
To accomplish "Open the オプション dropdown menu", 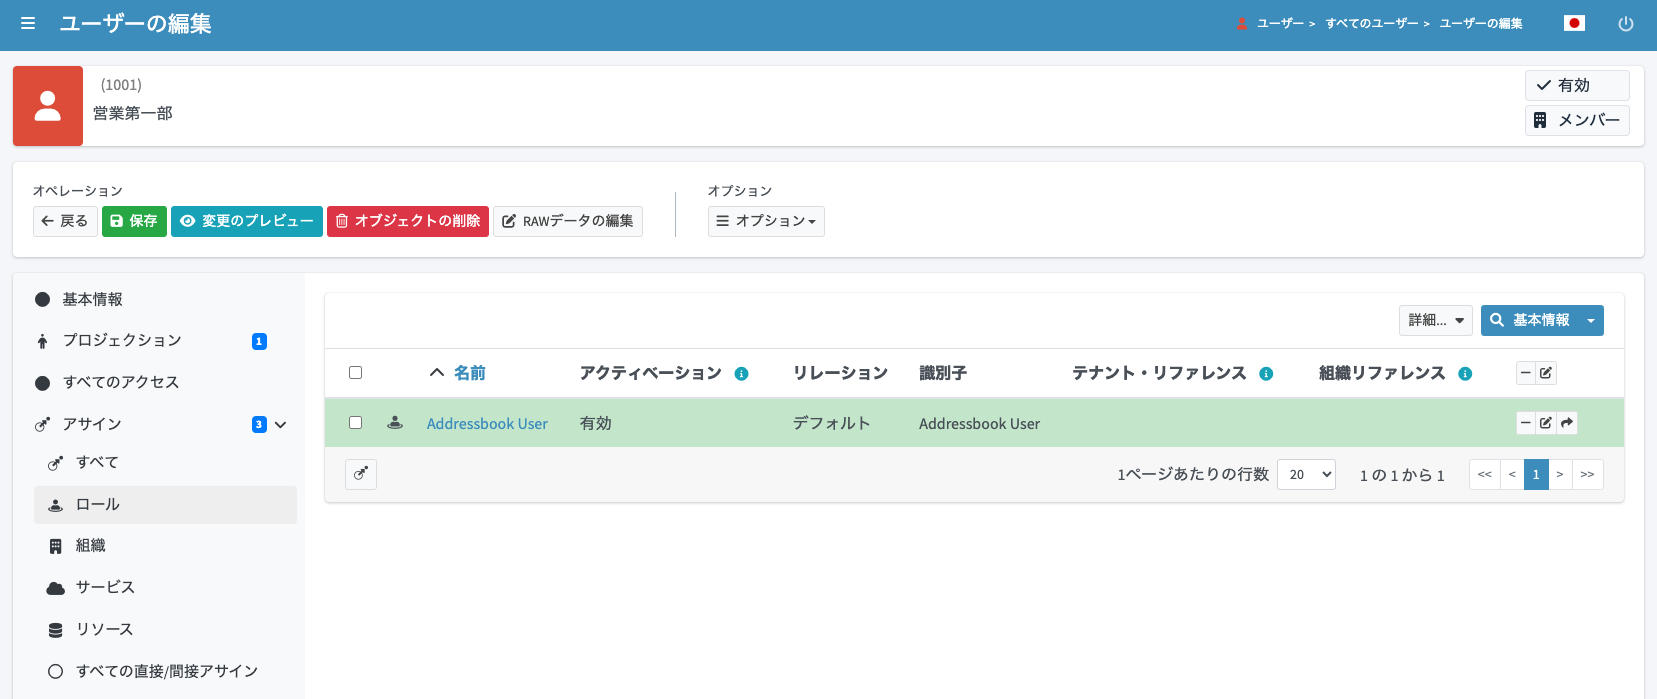I will coord(766,221).
